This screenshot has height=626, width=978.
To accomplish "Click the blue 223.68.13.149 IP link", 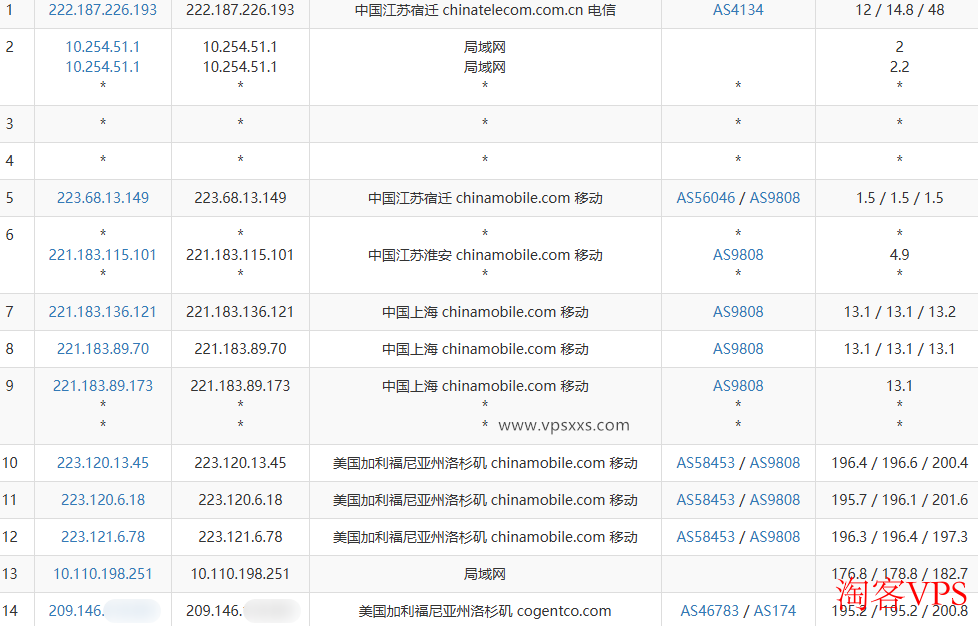I will tap(103, 198).
